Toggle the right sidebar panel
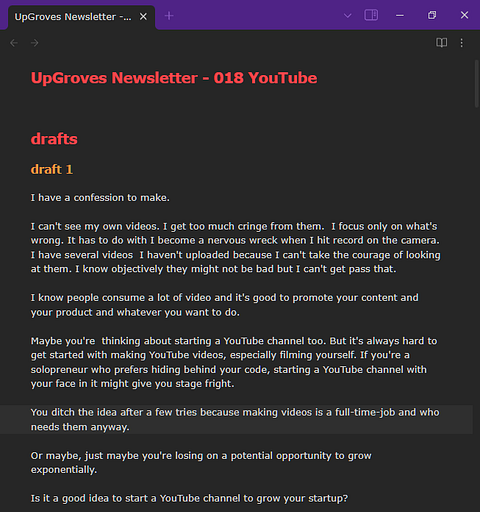The width and height of the screenshot is (480, 512). tap(371, 15)
